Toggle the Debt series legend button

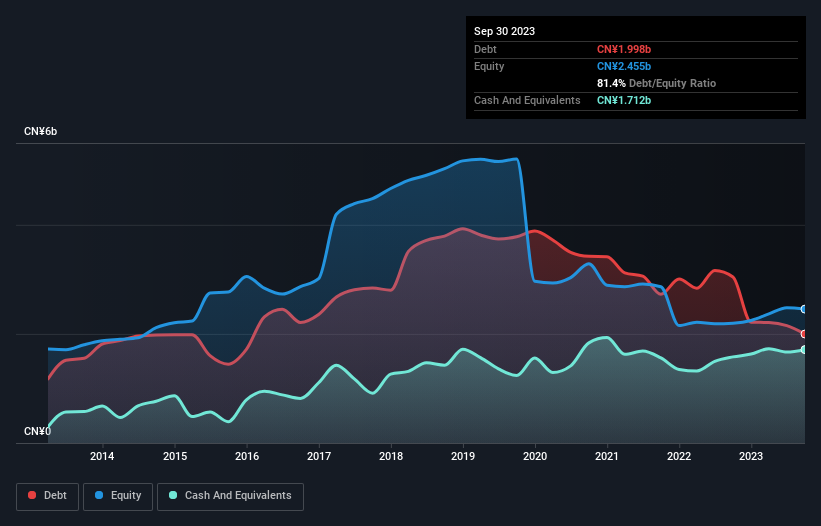click(x=48, y=496)
